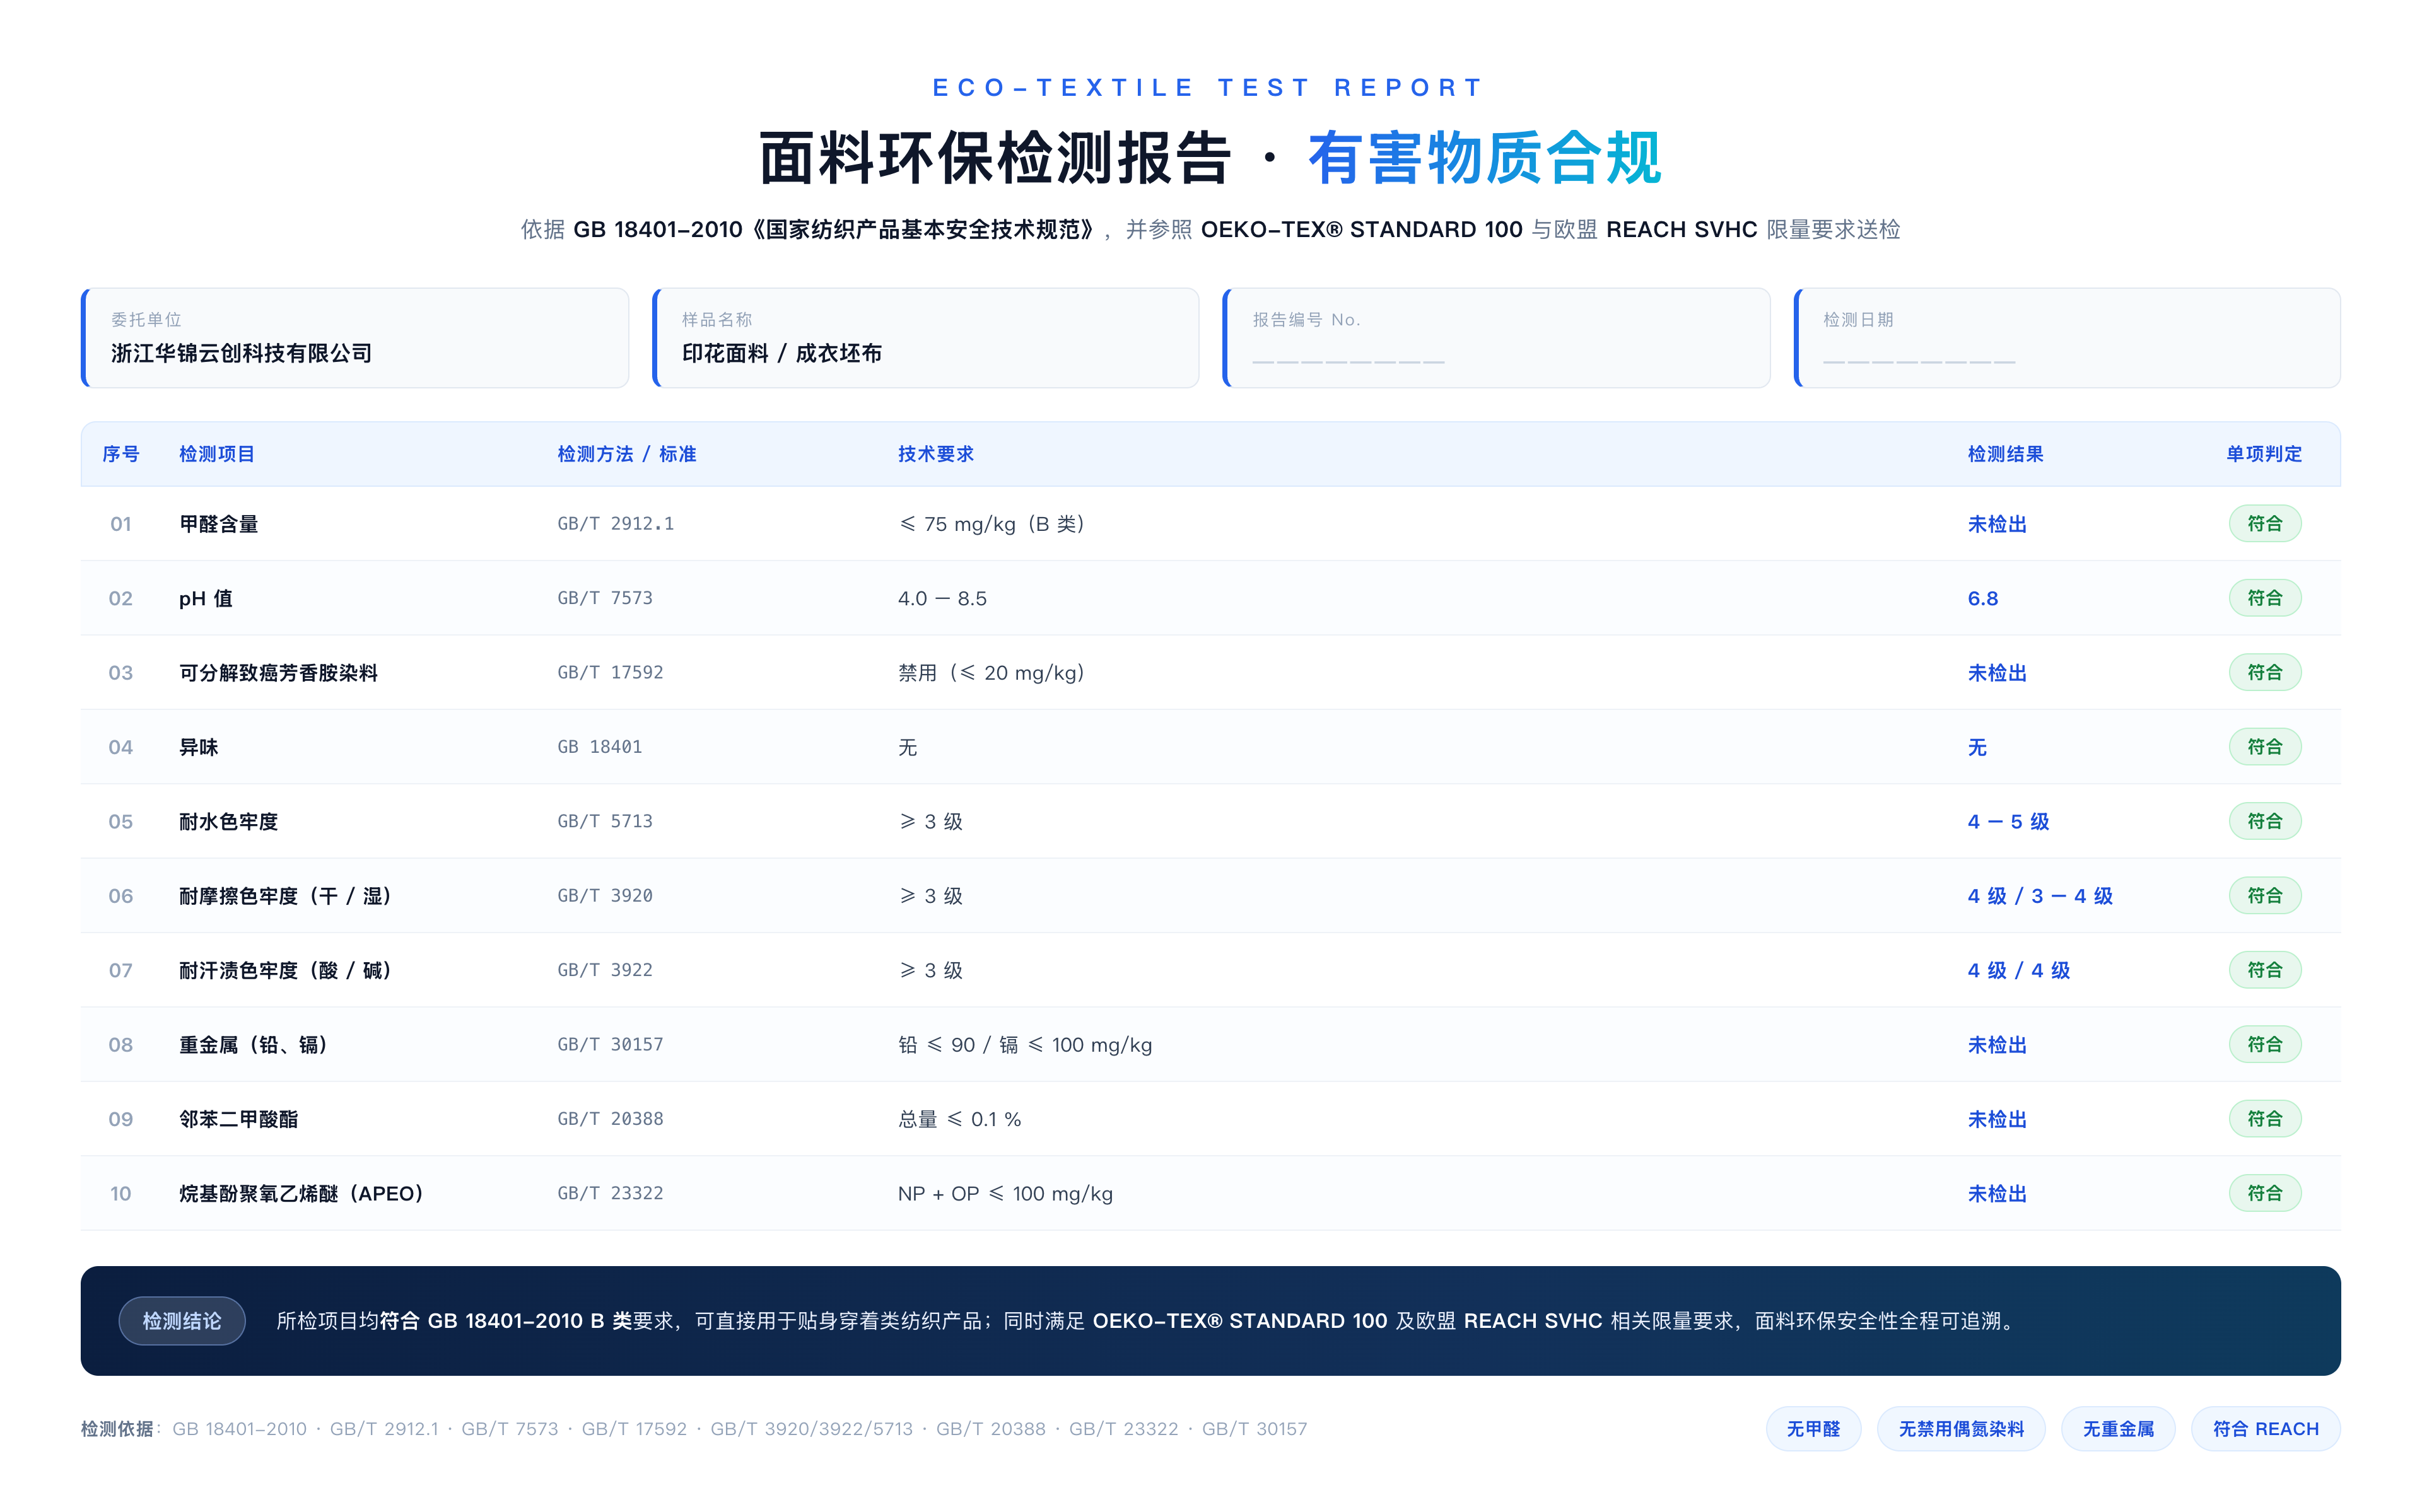
Task: Select the 耐水色牢度 row item
Action: 228,822
